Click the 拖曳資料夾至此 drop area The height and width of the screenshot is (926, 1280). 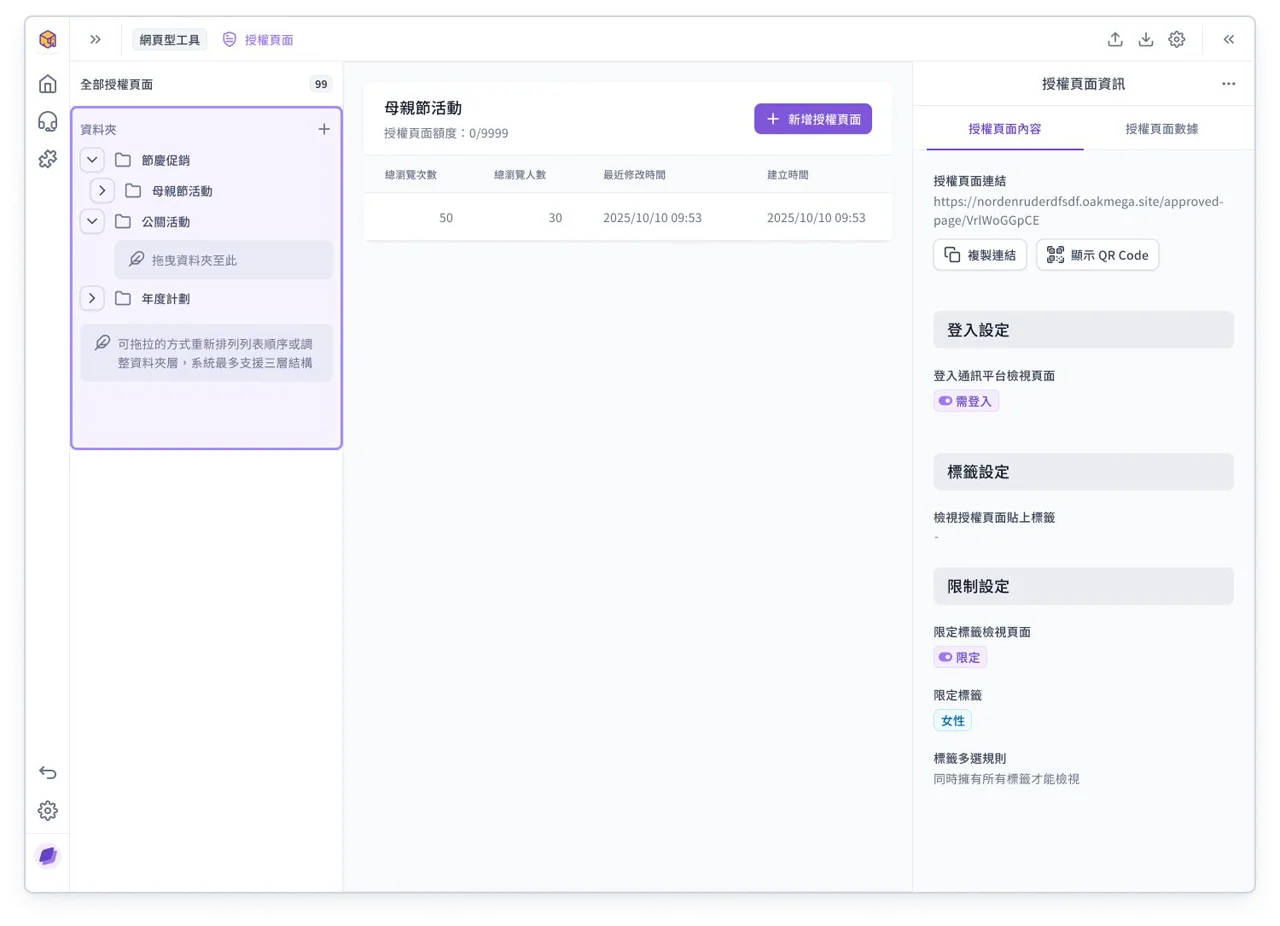pyautogui.click(x=223, y=260)
